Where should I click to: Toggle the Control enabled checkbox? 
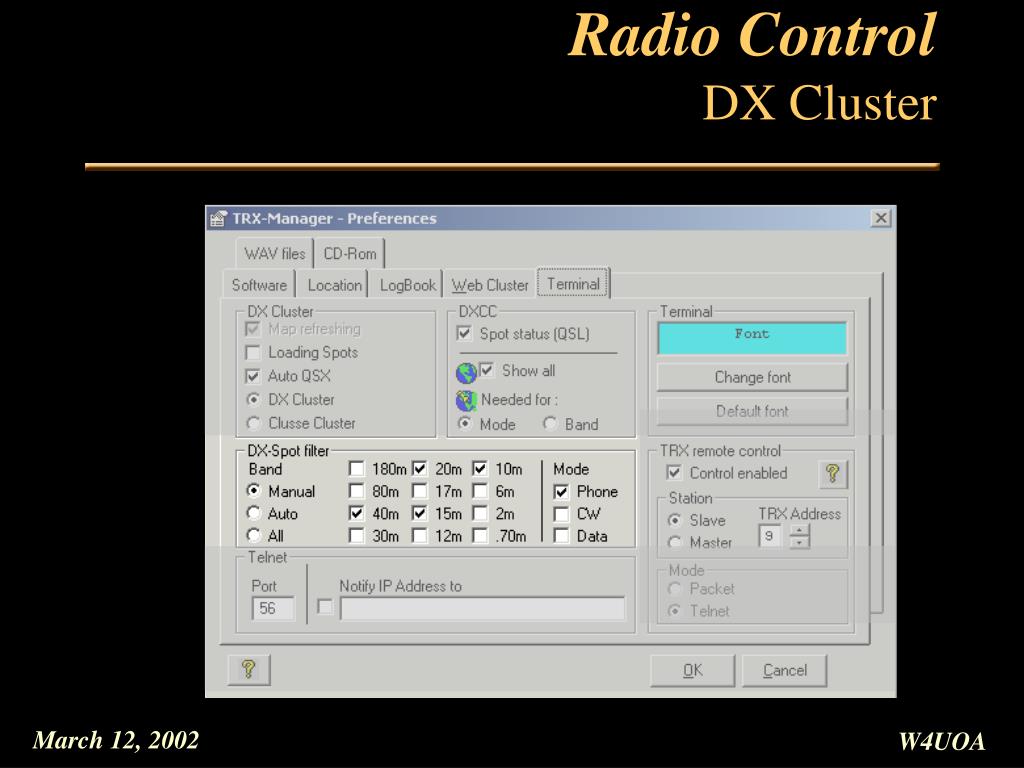coord(674,472)
